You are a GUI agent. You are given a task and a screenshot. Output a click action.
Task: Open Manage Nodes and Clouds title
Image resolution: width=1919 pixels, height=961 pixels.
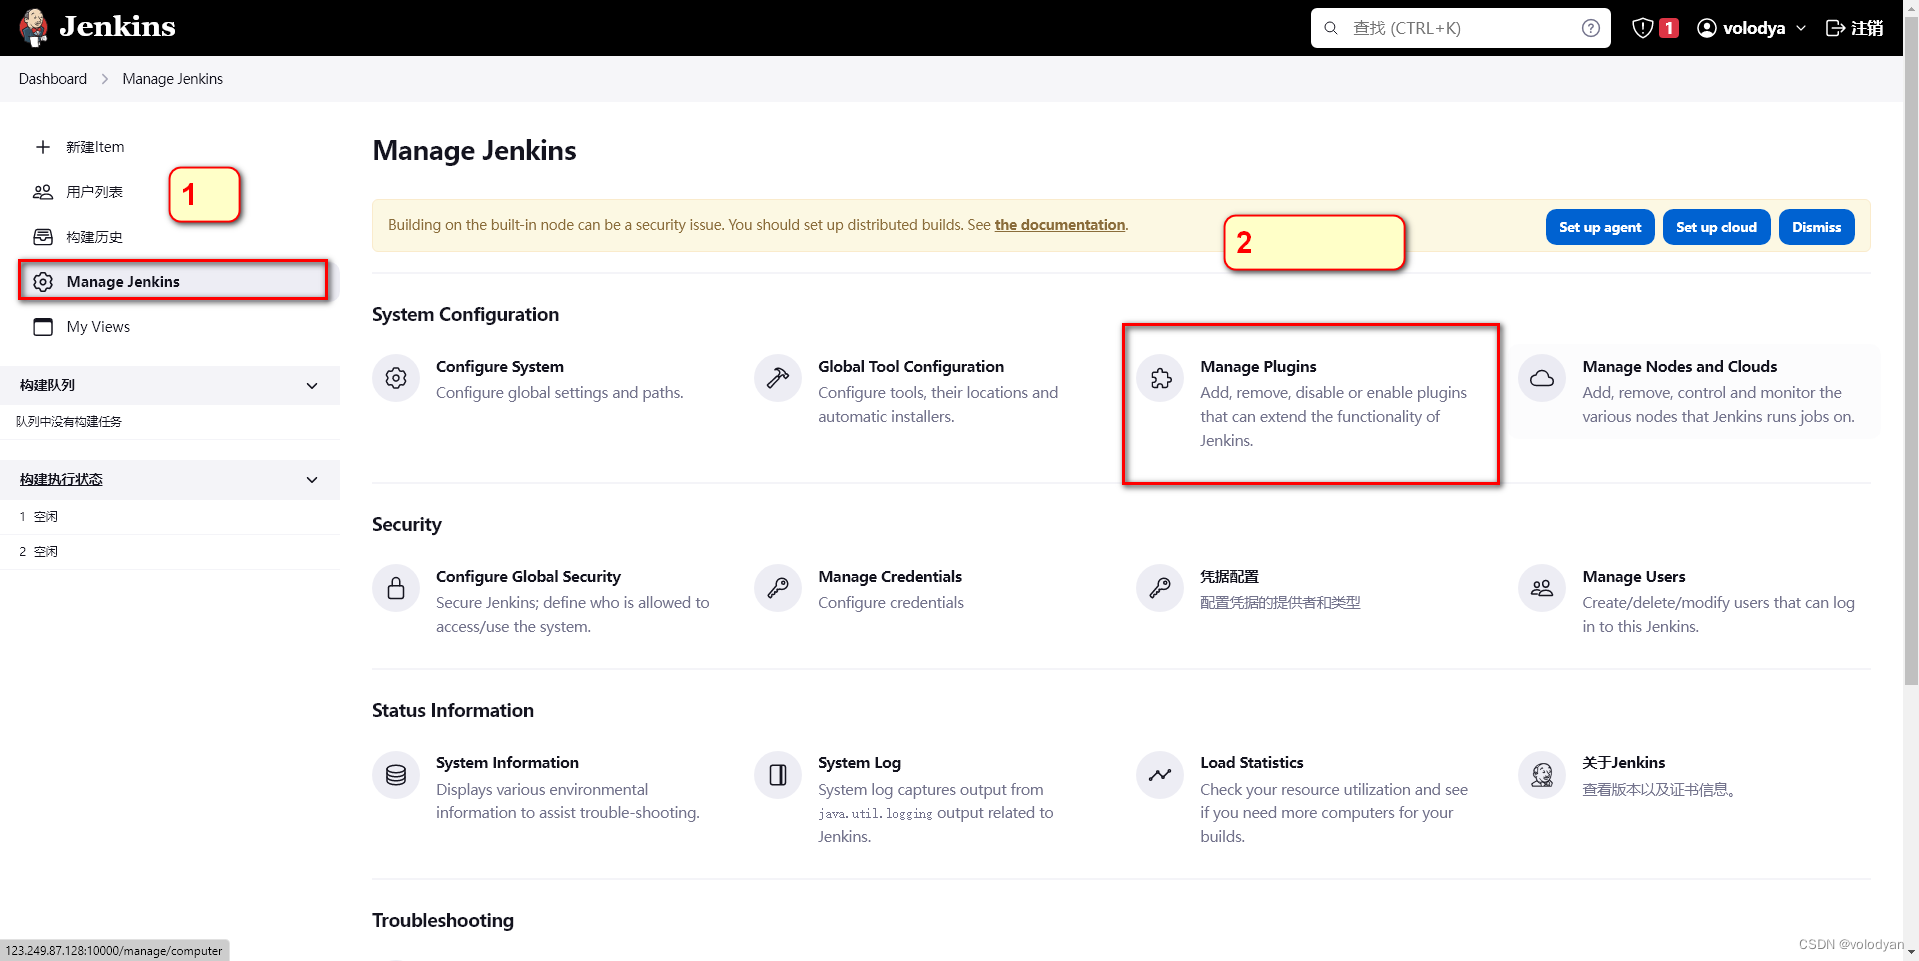1679,367
